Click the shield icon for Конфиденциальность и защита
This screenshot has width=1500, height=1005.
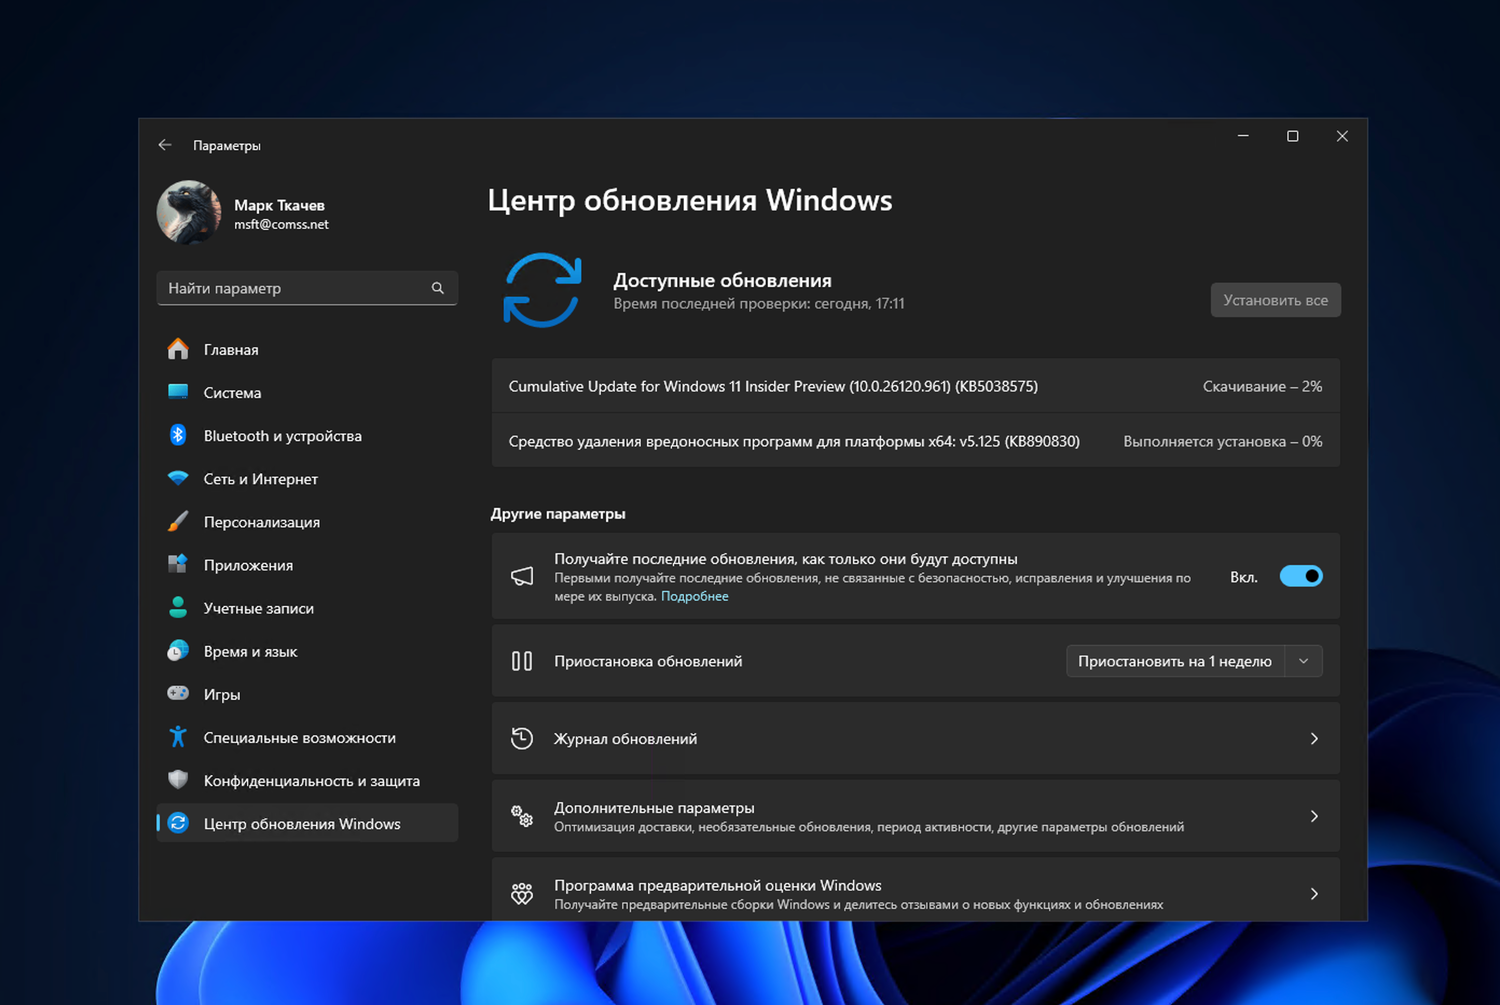click(x=178, y=779)
